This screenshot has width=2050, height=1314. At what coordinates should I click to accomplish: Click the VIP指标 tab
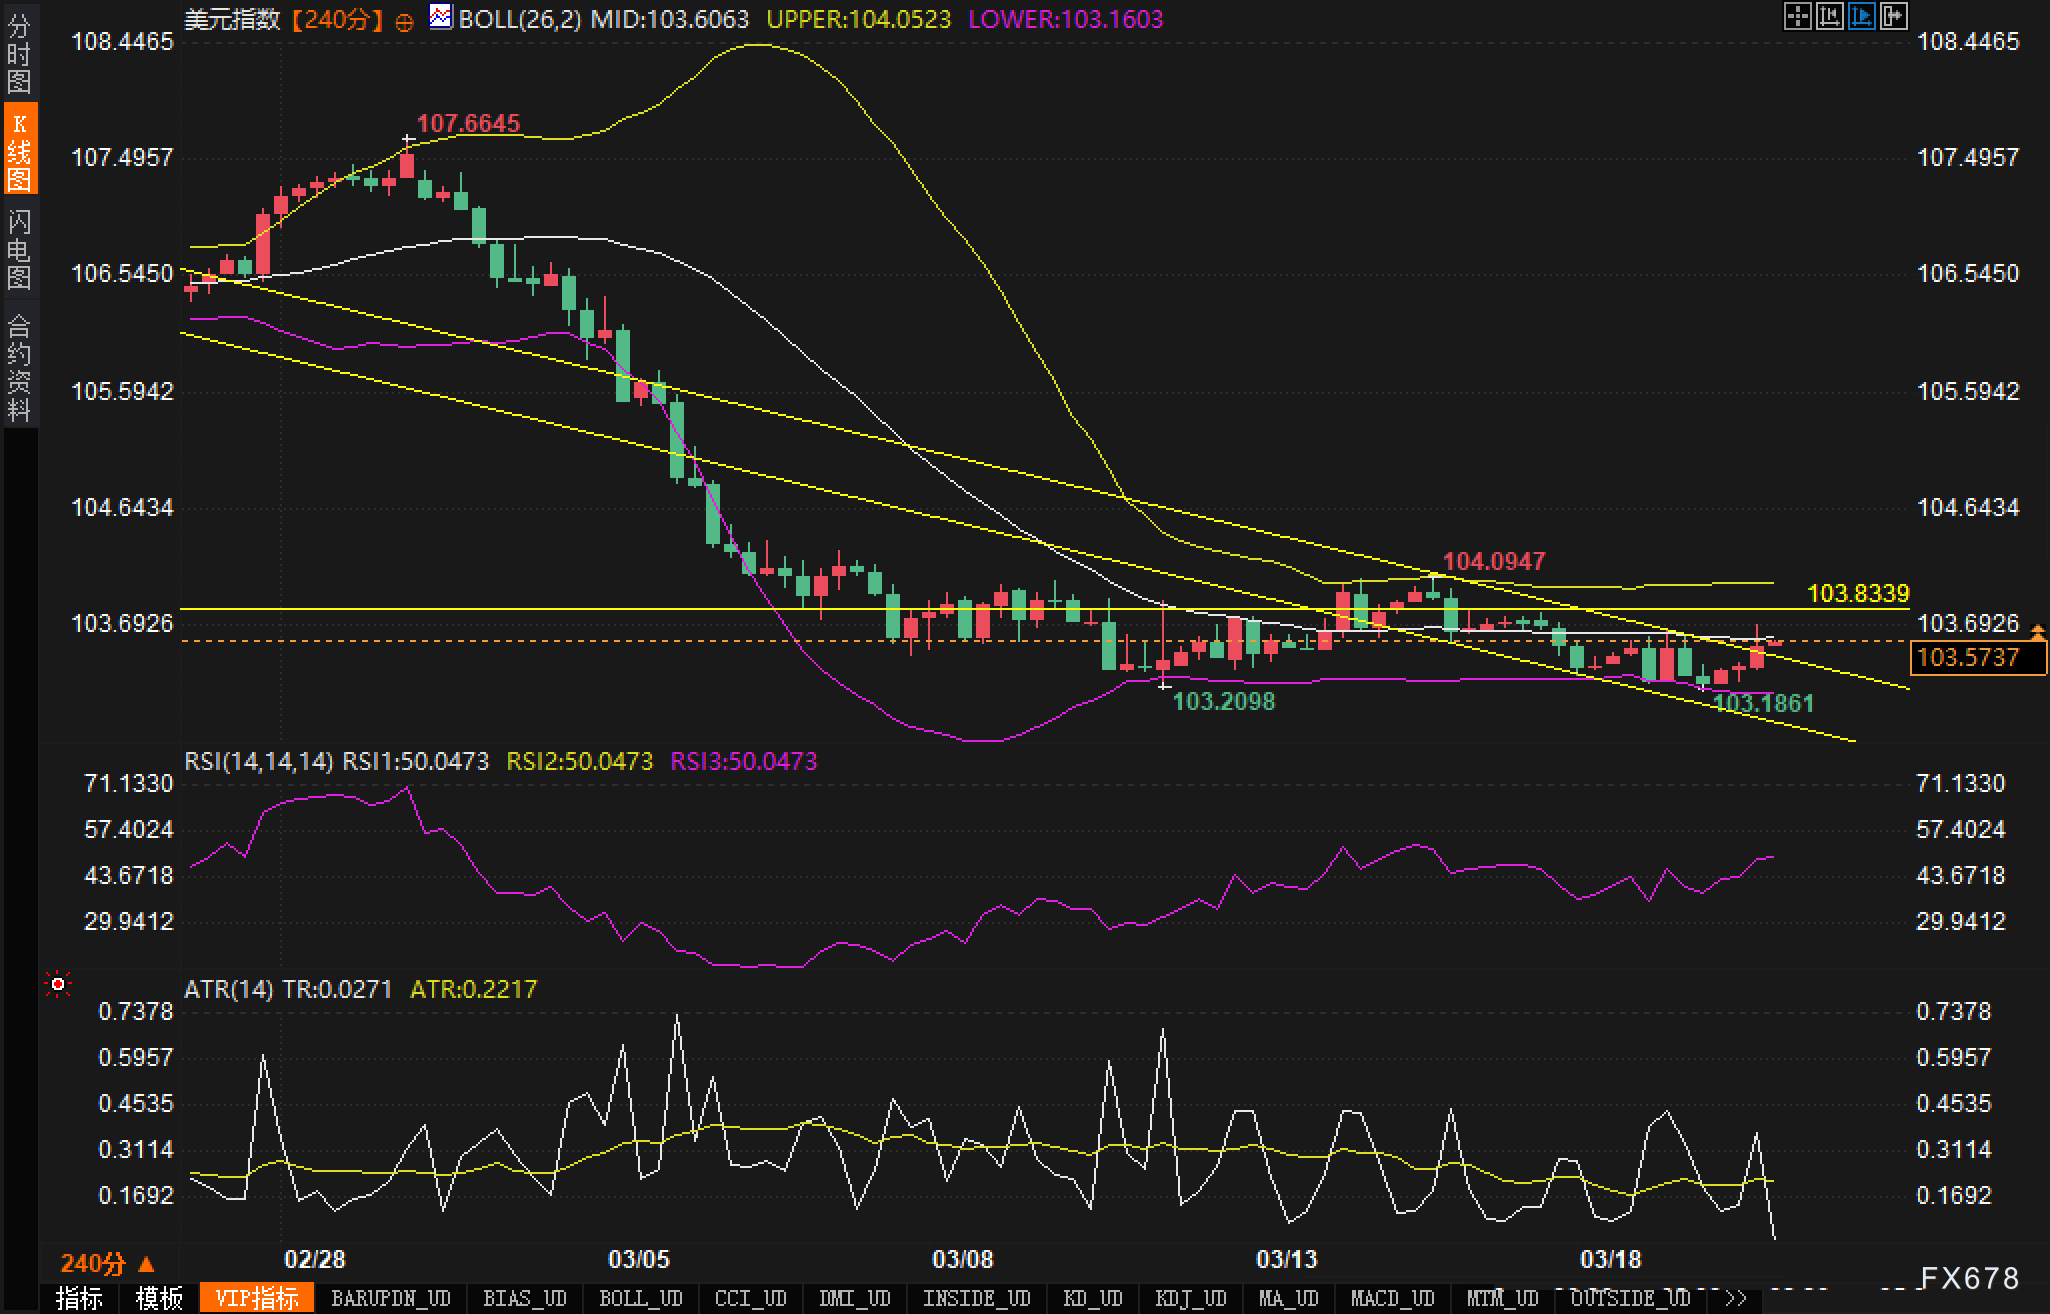pos(257,1298)
